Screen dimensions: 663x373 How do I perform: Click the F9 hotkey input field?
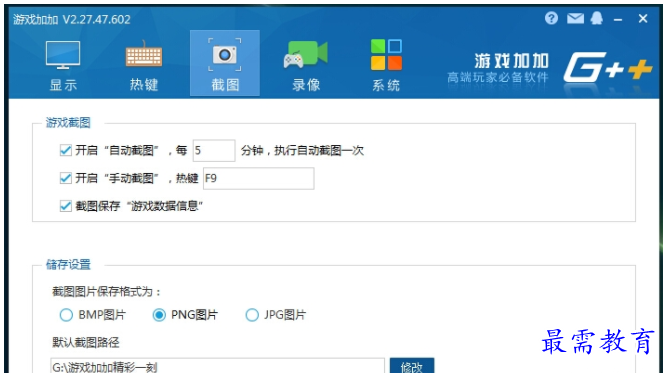[x=258, y=178]
